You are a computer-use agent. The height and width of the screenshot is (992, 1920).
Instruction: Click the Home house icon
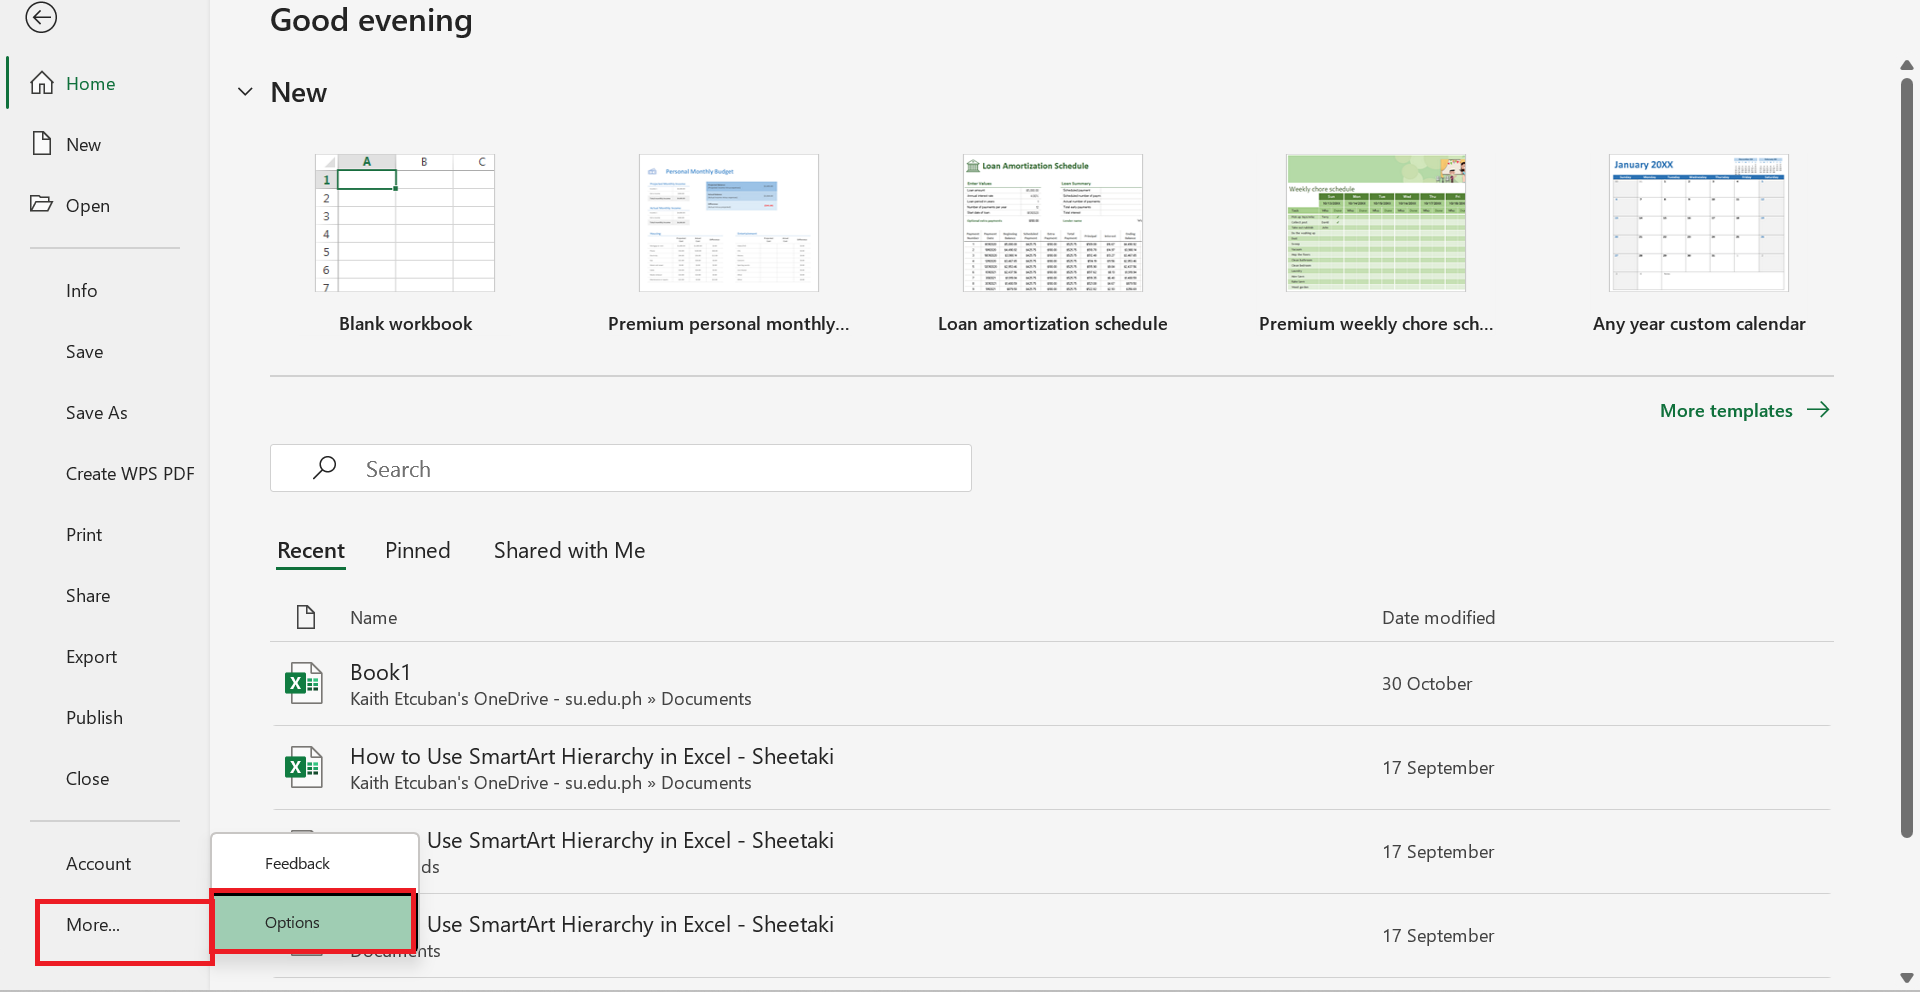42,83
